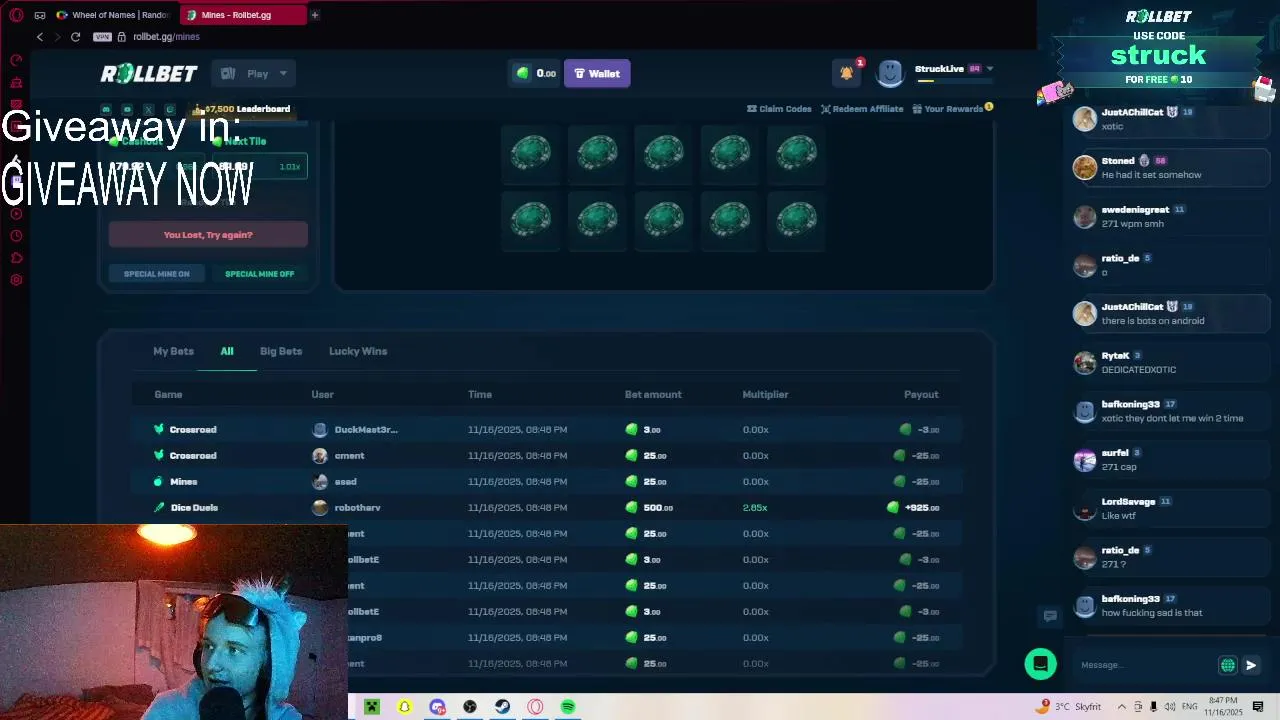Image resolution: width=1280 pixels, height=720 pixels.
Task: Click chat user swedenisgreat
Action: tap(1135, 210)
